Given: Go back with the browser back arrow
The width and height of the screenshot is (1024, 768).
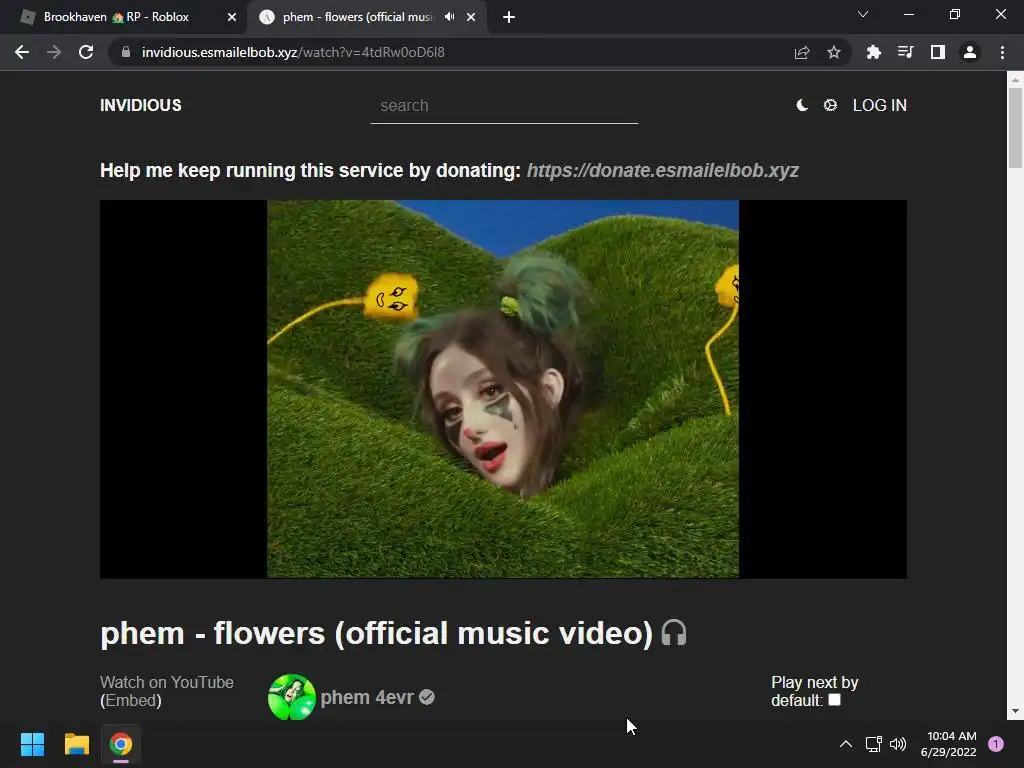Looking at the screenshot, I should click(22, 52).
